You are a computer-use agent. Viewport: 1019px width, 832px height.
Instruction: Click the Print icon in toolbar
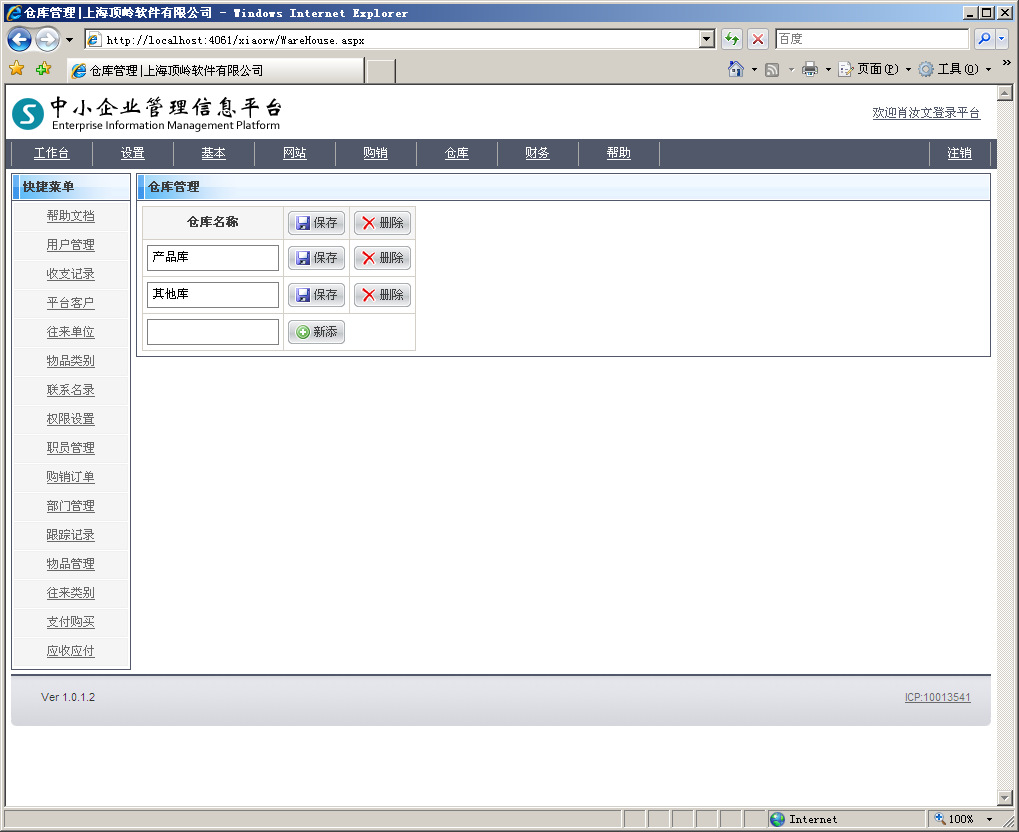coord(810,69)
